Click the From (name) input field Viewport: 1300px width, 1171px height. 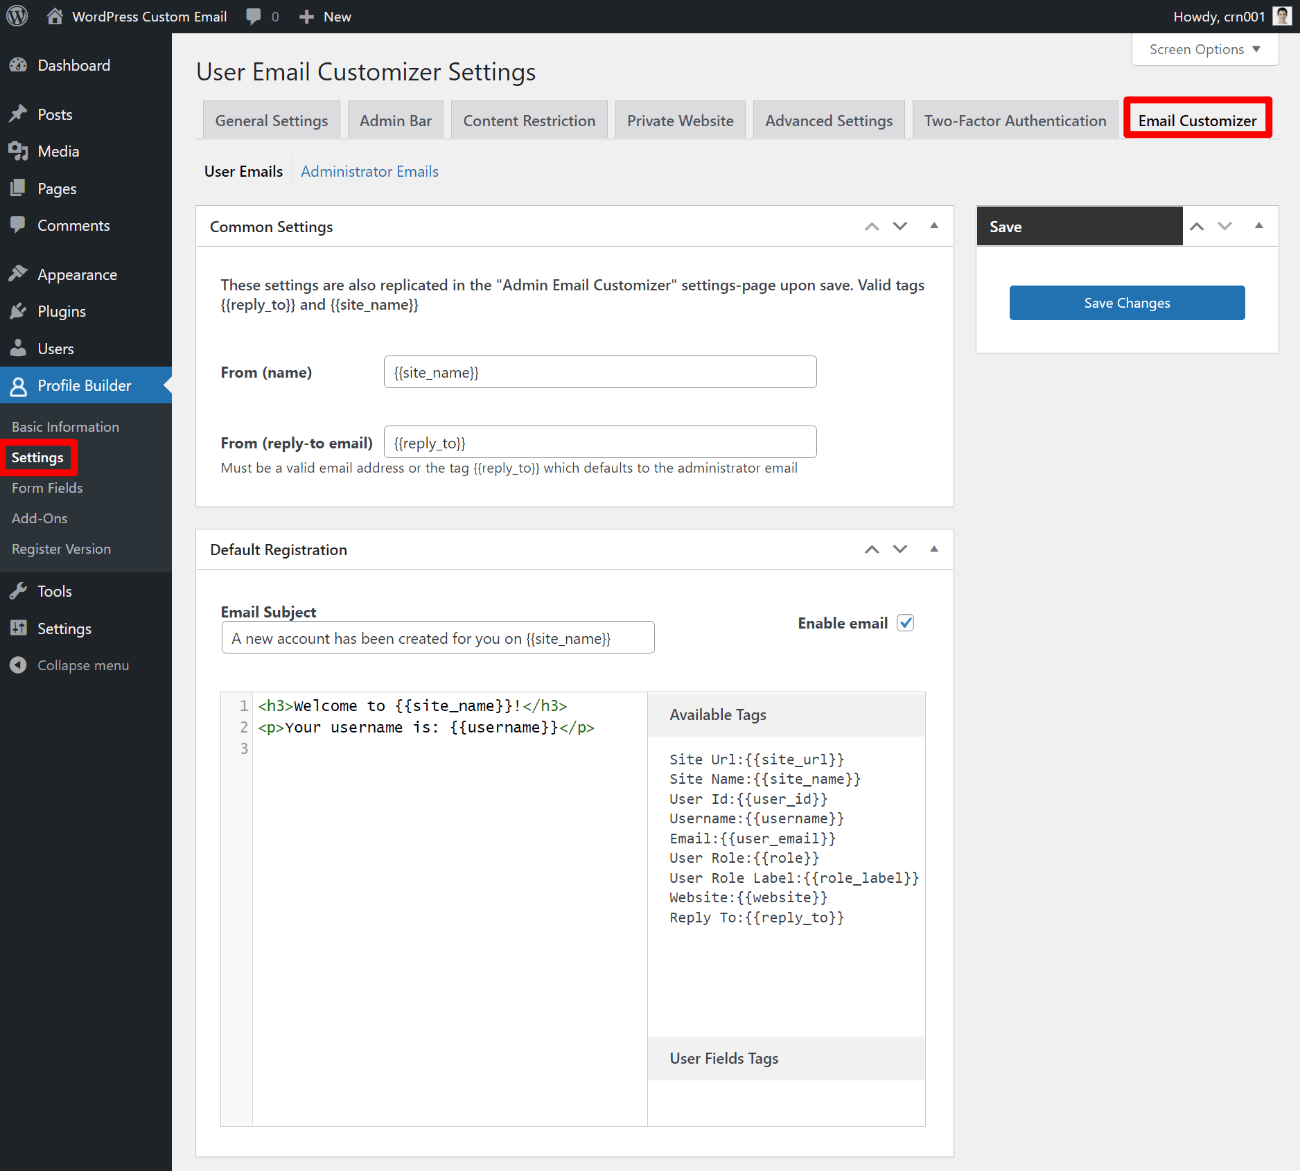[x=600, y=372]
